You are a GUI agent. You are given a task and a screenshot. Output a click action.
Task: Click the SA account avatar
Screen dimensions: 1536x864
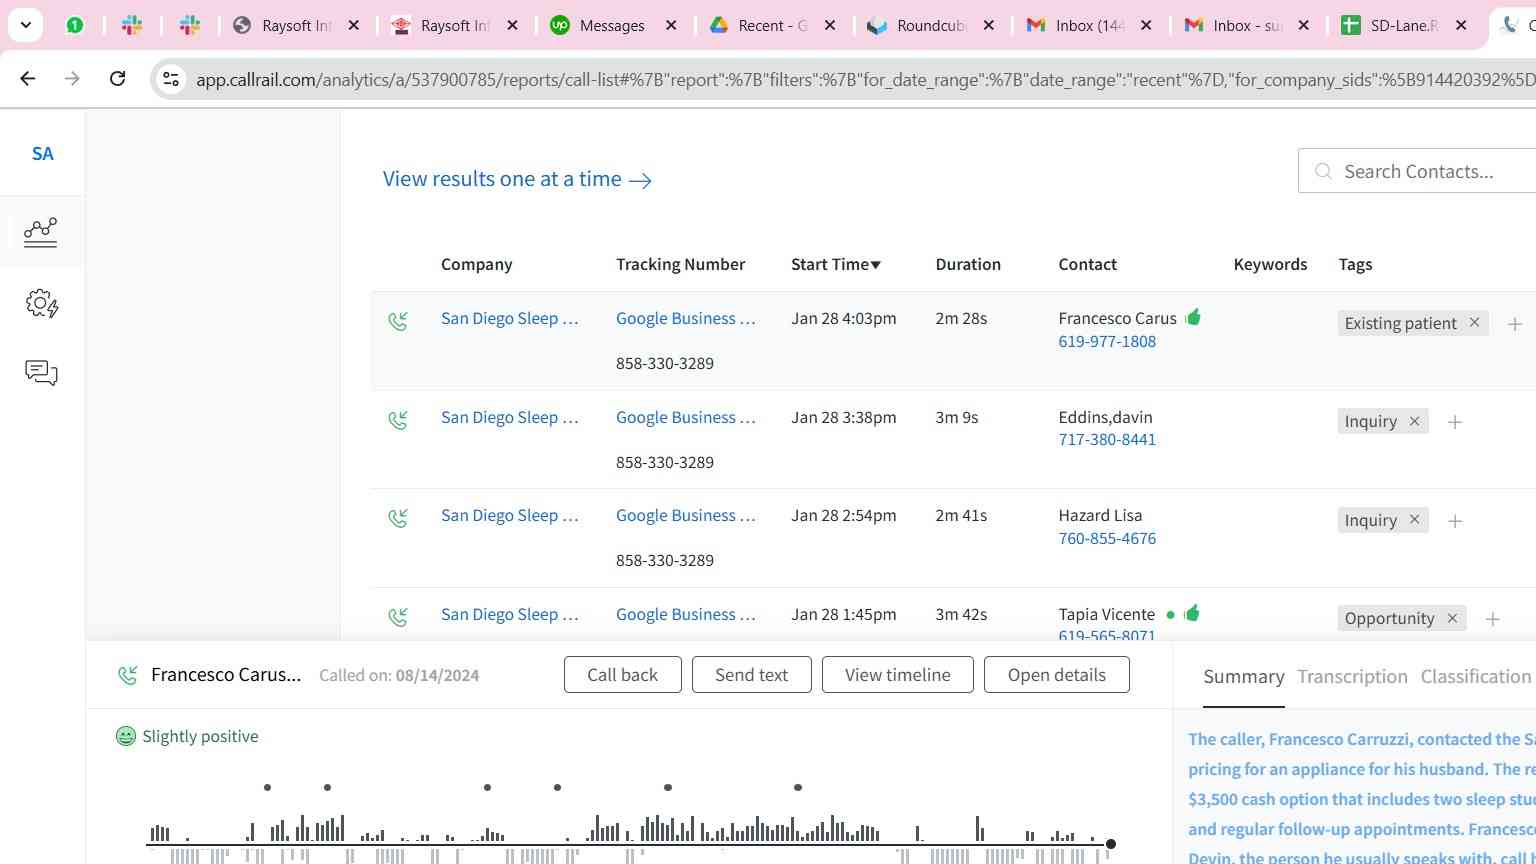[42, 154]
